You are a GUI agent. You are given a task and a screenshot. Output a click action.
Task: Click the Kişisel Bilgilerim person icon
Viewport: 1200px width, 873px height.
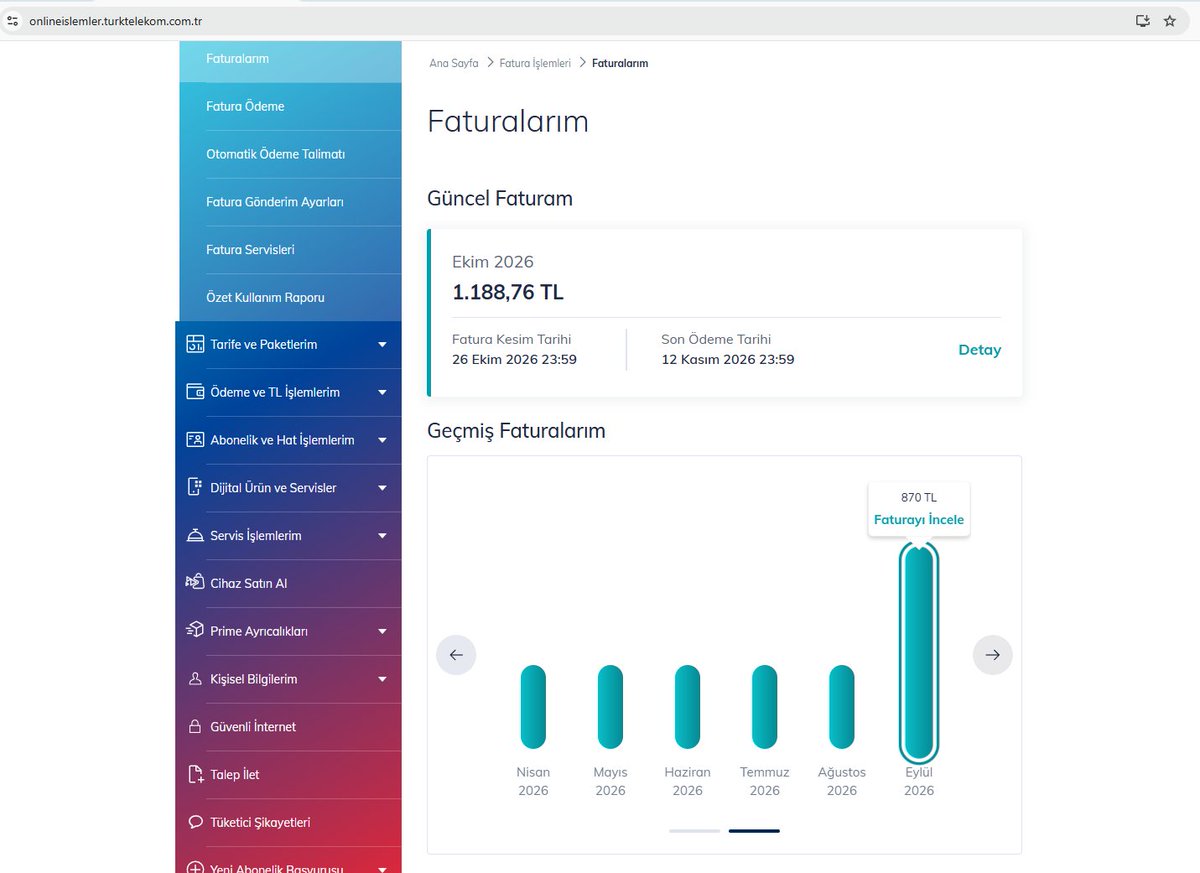tap(195, 679)
